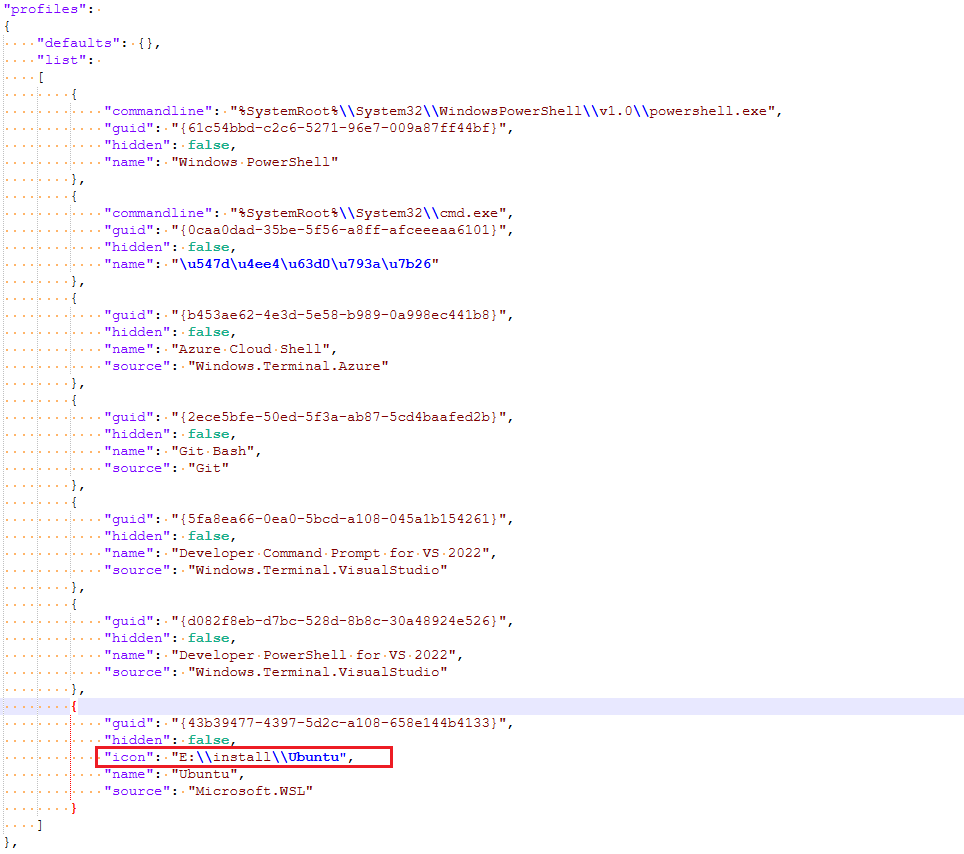The image size is (964, 854).
Task: Click the "Windows.Terminal.Azure" source value
Action: pyautogui.click(x=288, y=366)
